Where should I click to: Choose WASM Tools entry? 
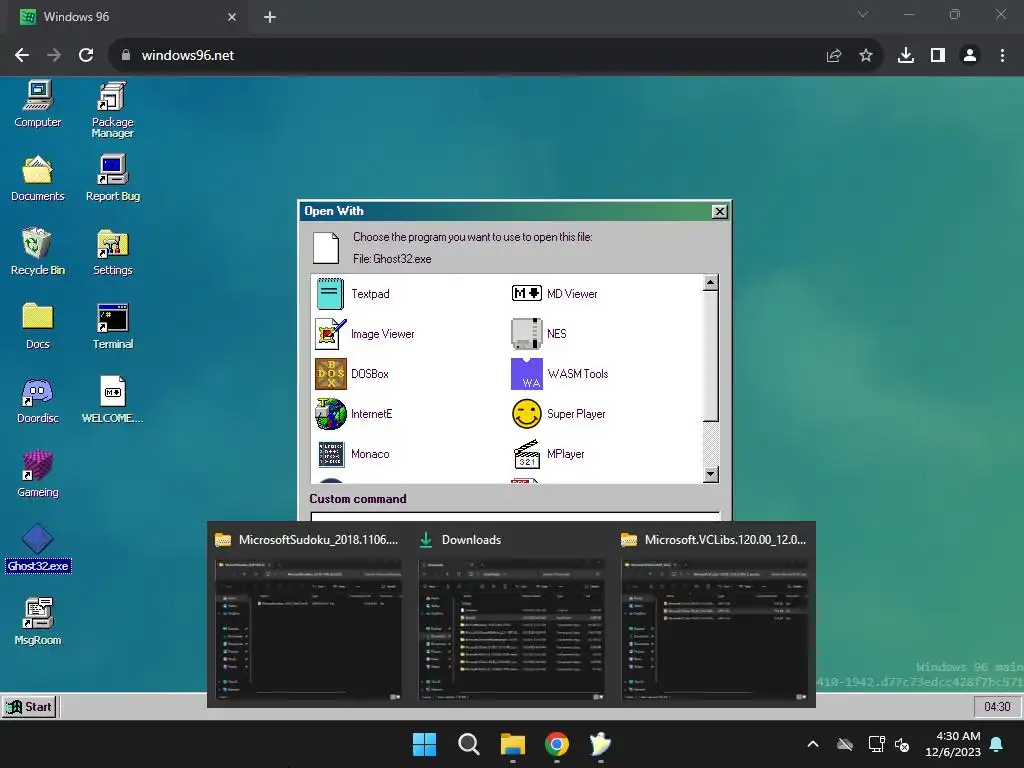coord(560,374)
